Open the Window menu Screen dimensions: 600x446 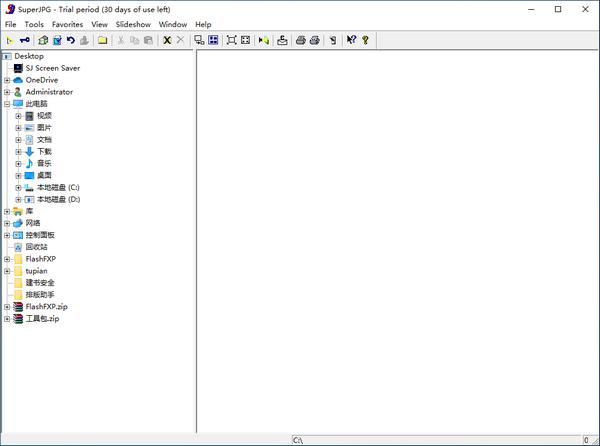173,24
